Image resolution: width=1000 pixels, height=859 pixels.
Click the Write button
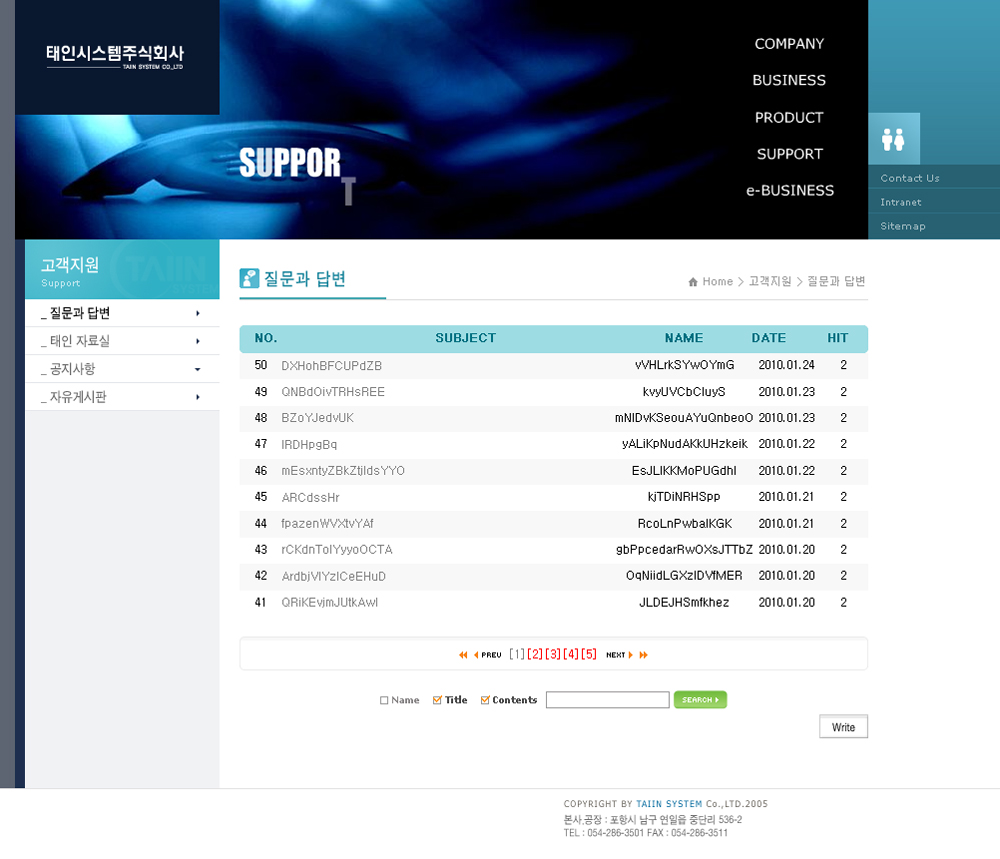843,727
